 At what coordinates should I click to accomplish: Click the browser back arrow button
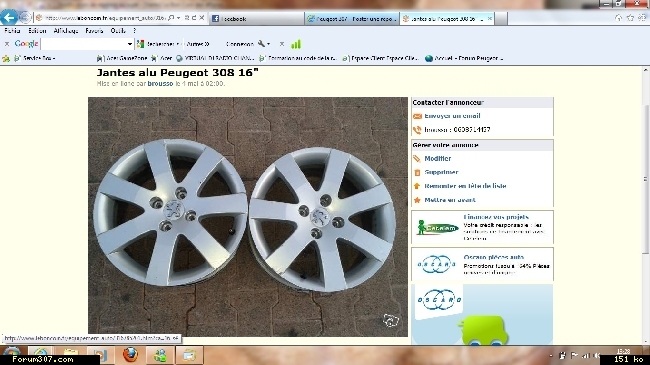tap(9, 17)
